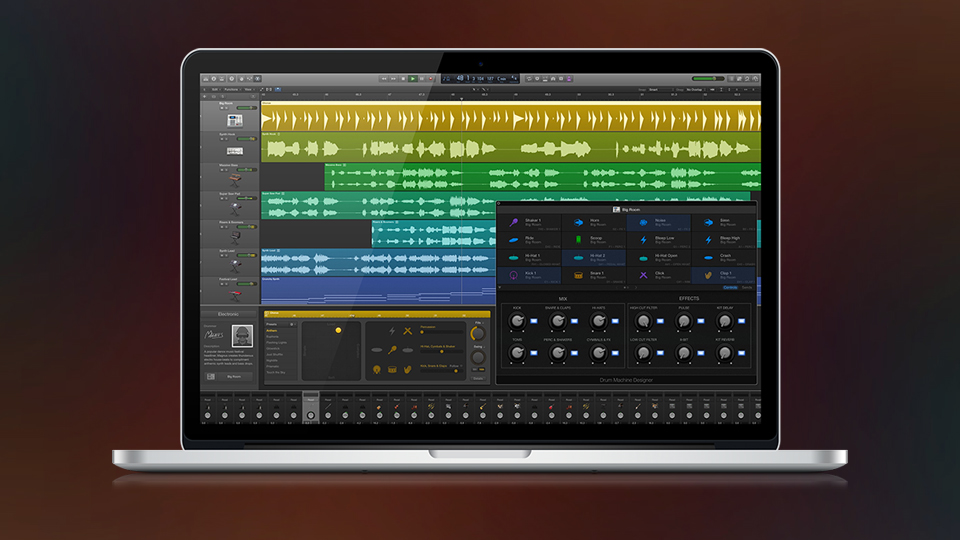Image resolution: width=960 pixels, height=540 pixels.
Task: Choose the Anthem drummer preset
Action: (x=272, y=331)
